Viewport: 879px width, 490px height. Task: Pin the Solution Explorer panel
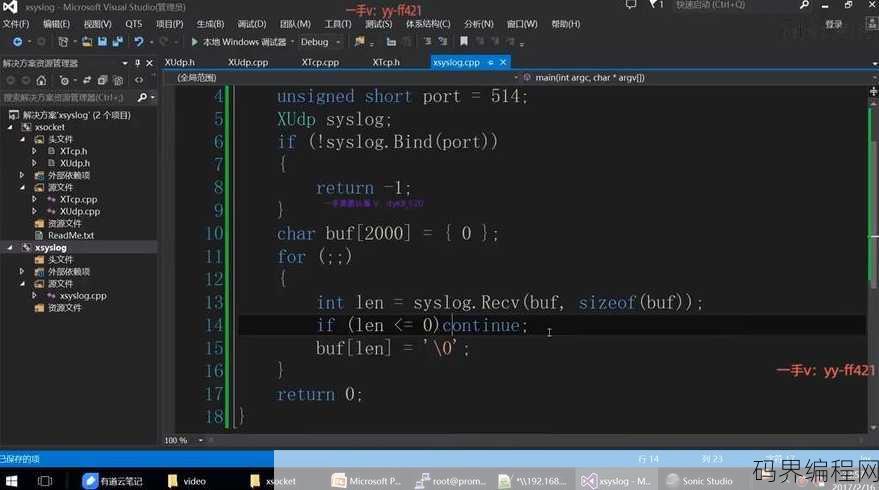(x=137, y=63)
